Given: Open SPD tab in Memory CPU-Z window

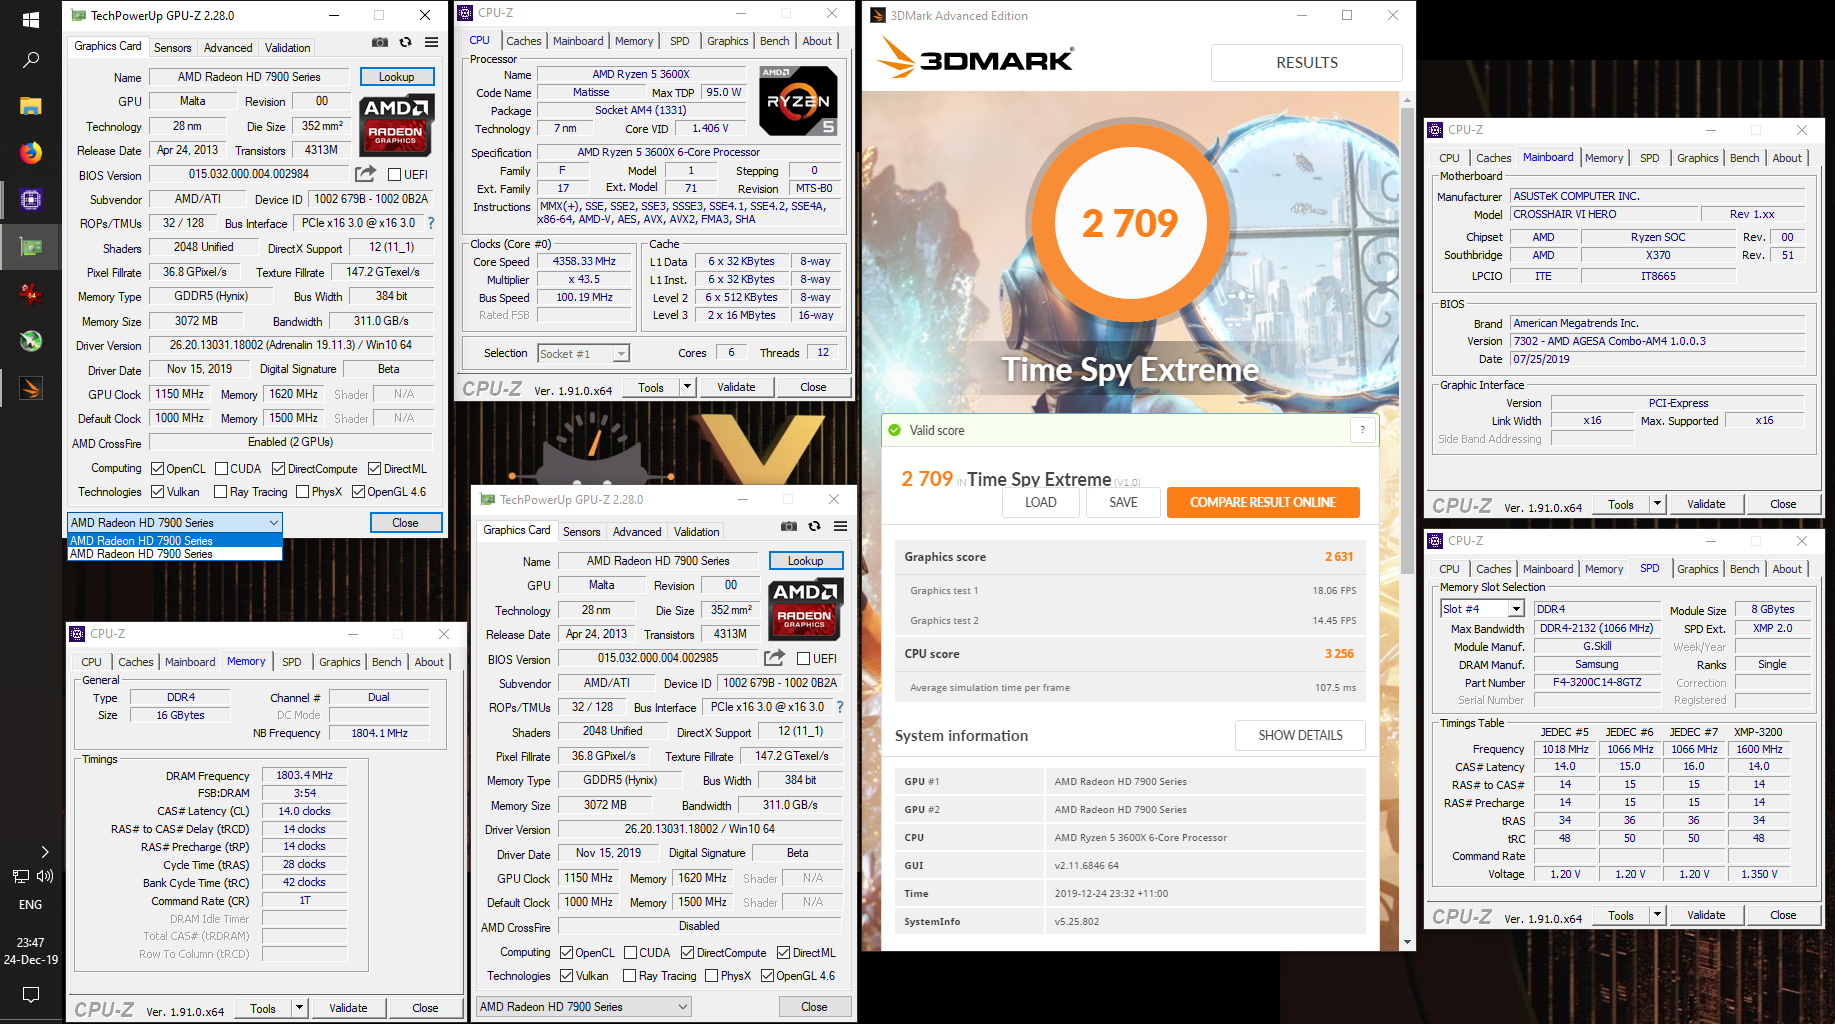Looking at the screenshot, I should point(291,662).
